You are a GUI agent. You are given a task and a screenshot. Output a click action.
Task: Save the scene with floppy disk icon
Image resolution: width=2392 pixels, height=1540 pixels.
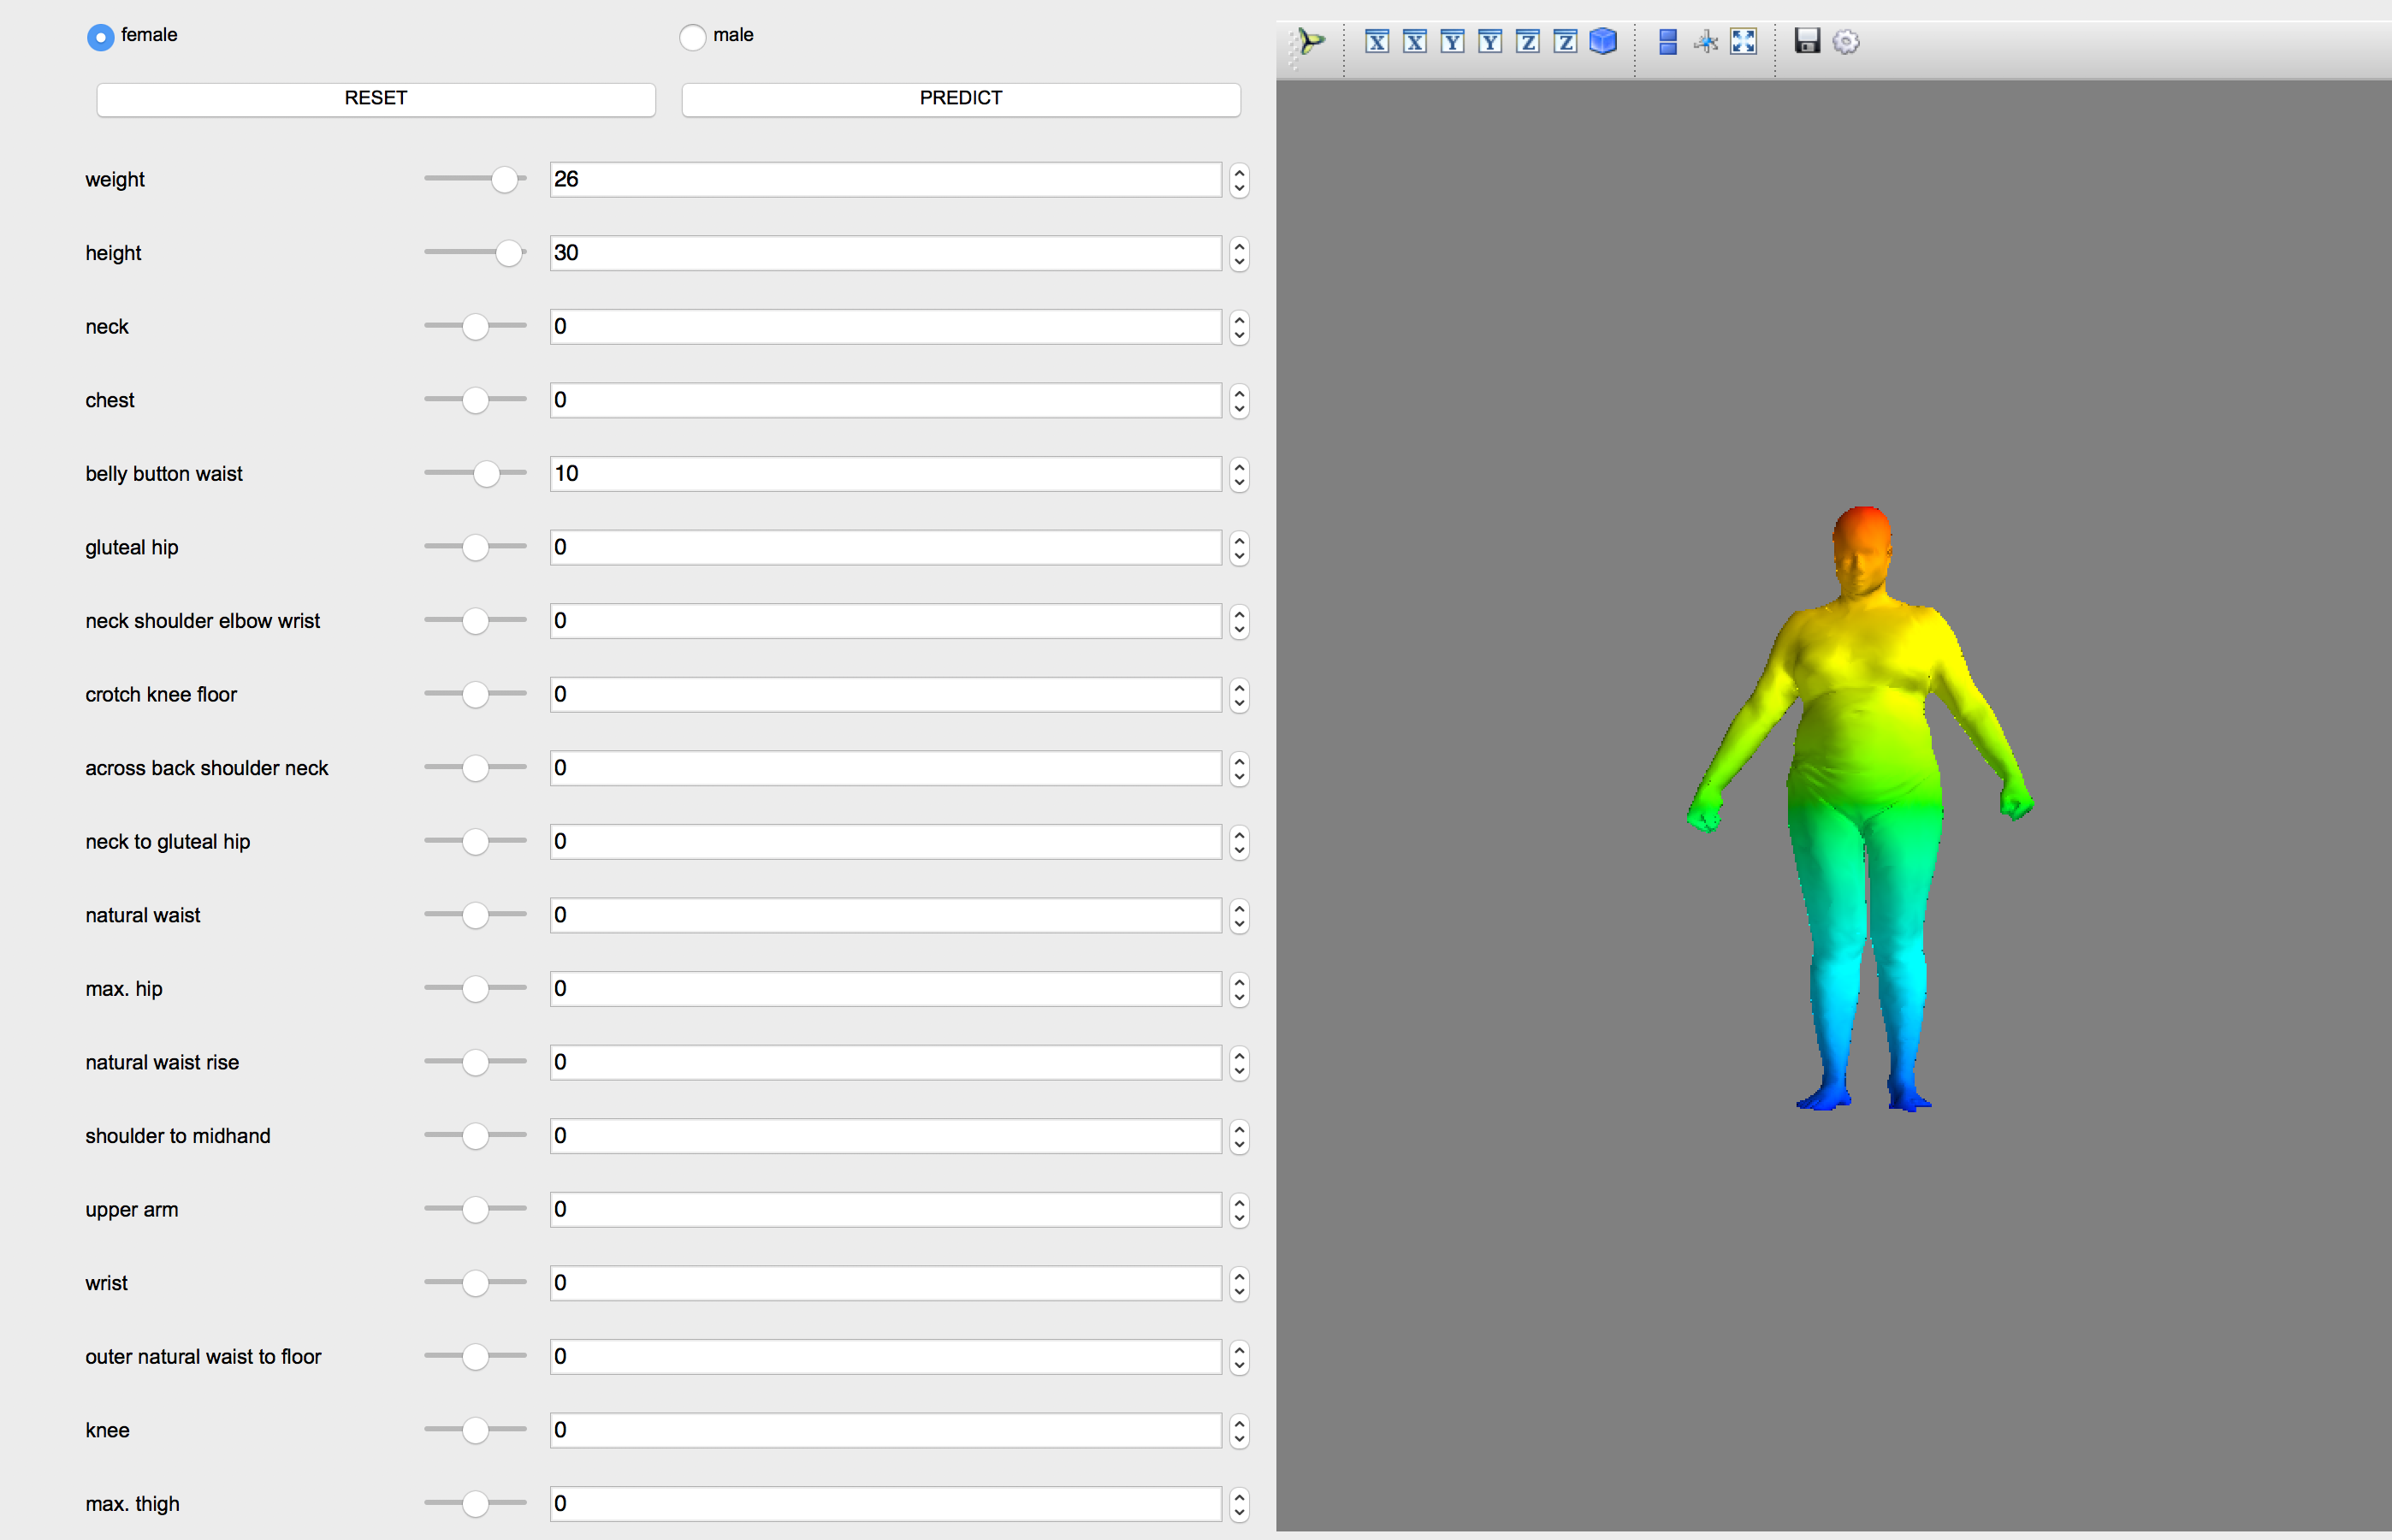point(1807,42)
